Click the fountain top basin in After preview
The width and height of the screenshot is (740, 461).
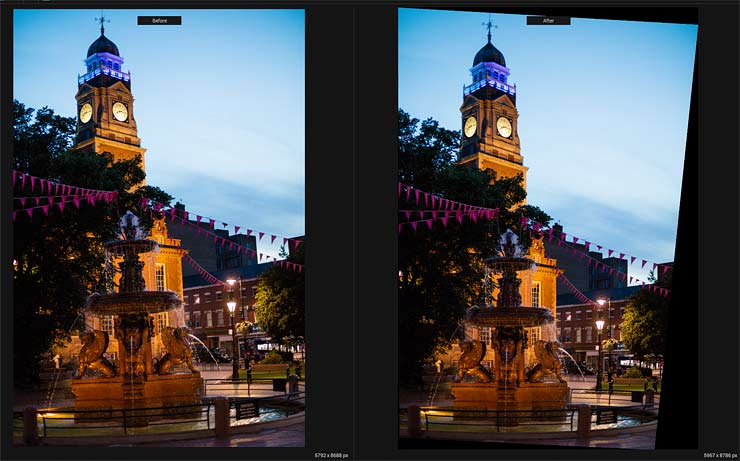510,263
